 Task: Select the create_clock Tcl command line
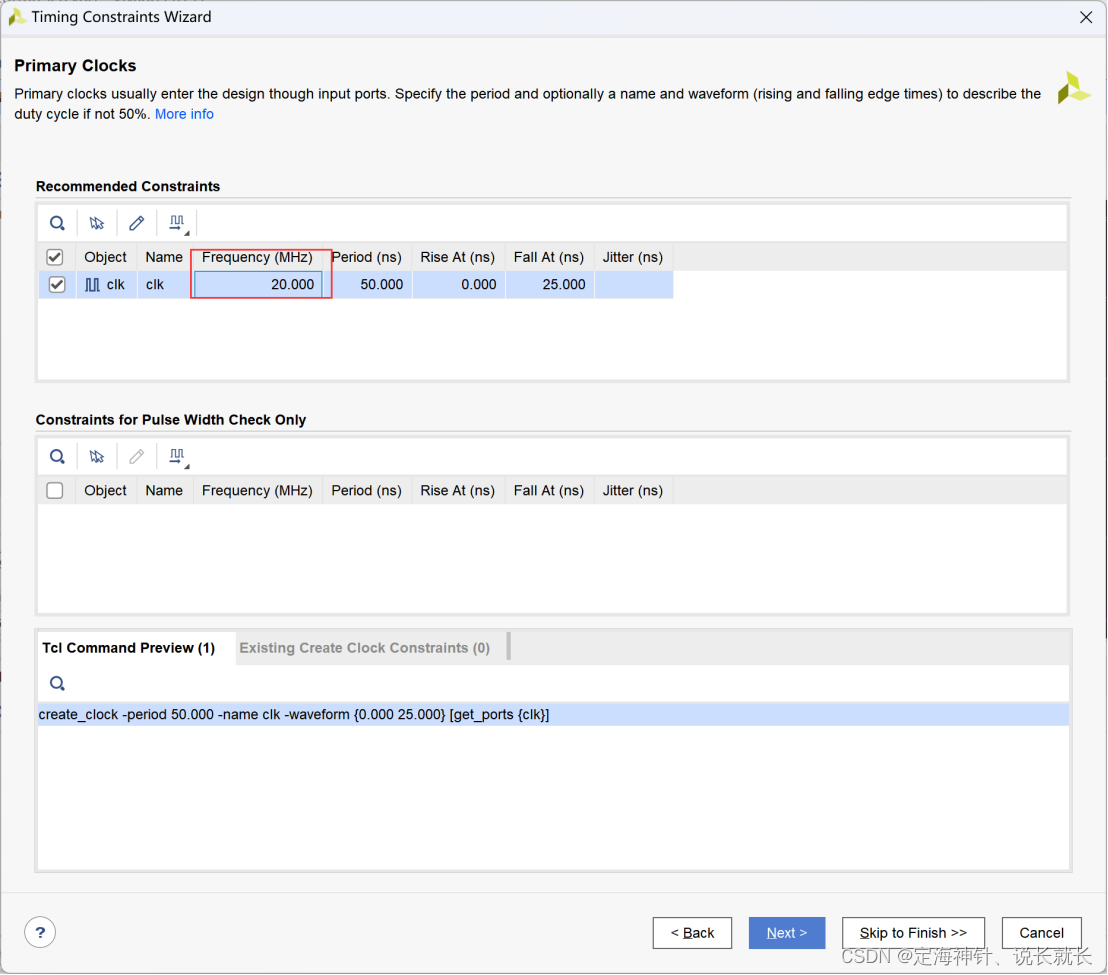553,714
